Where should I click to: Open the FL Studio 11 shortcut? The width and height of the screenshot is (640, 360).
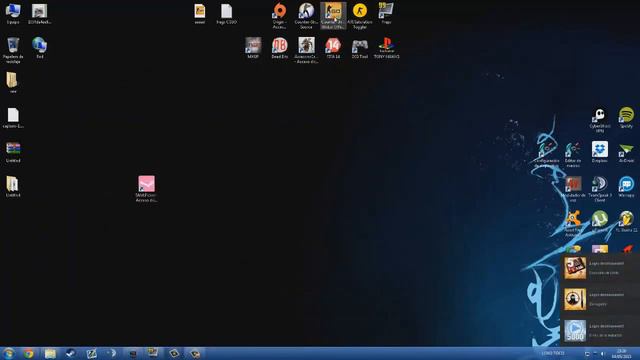tap(626, 221)
